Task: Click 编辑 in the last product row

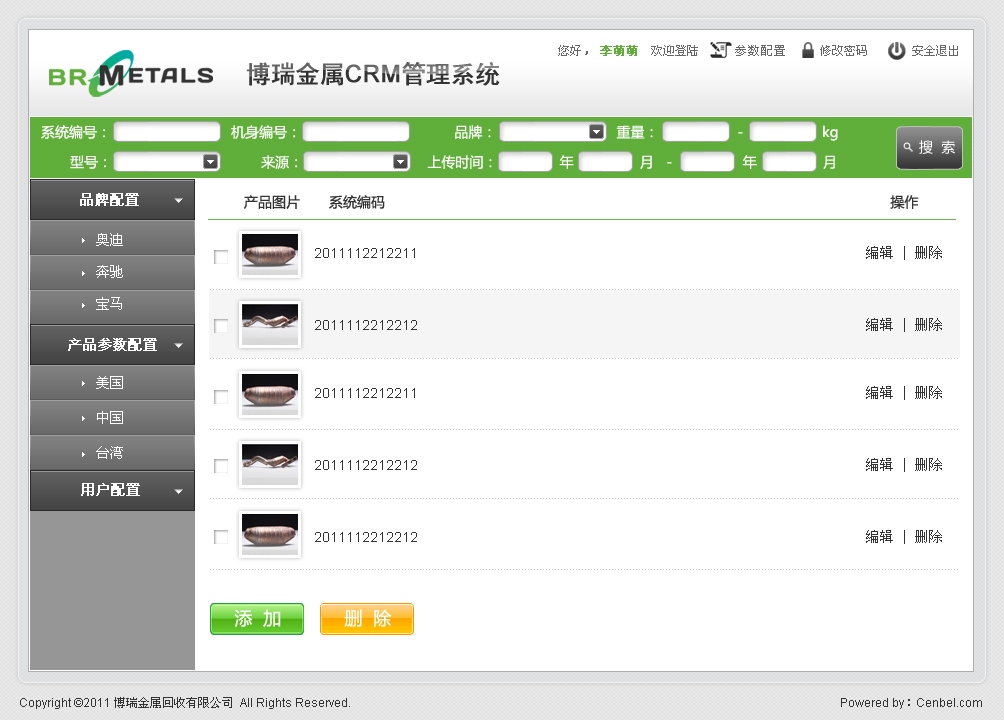Action: point(879,537)
